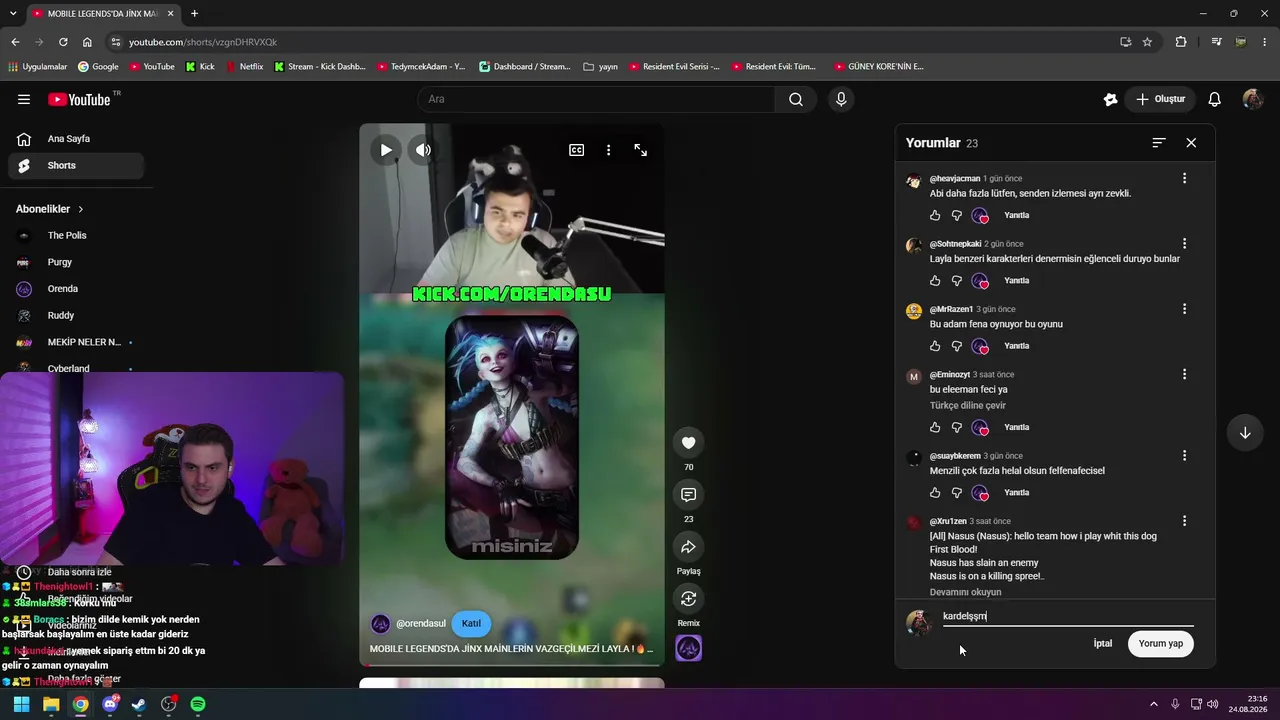1280x720 pixels.
Task: Close the Yorumlar comments panel
Action: 1191,143
